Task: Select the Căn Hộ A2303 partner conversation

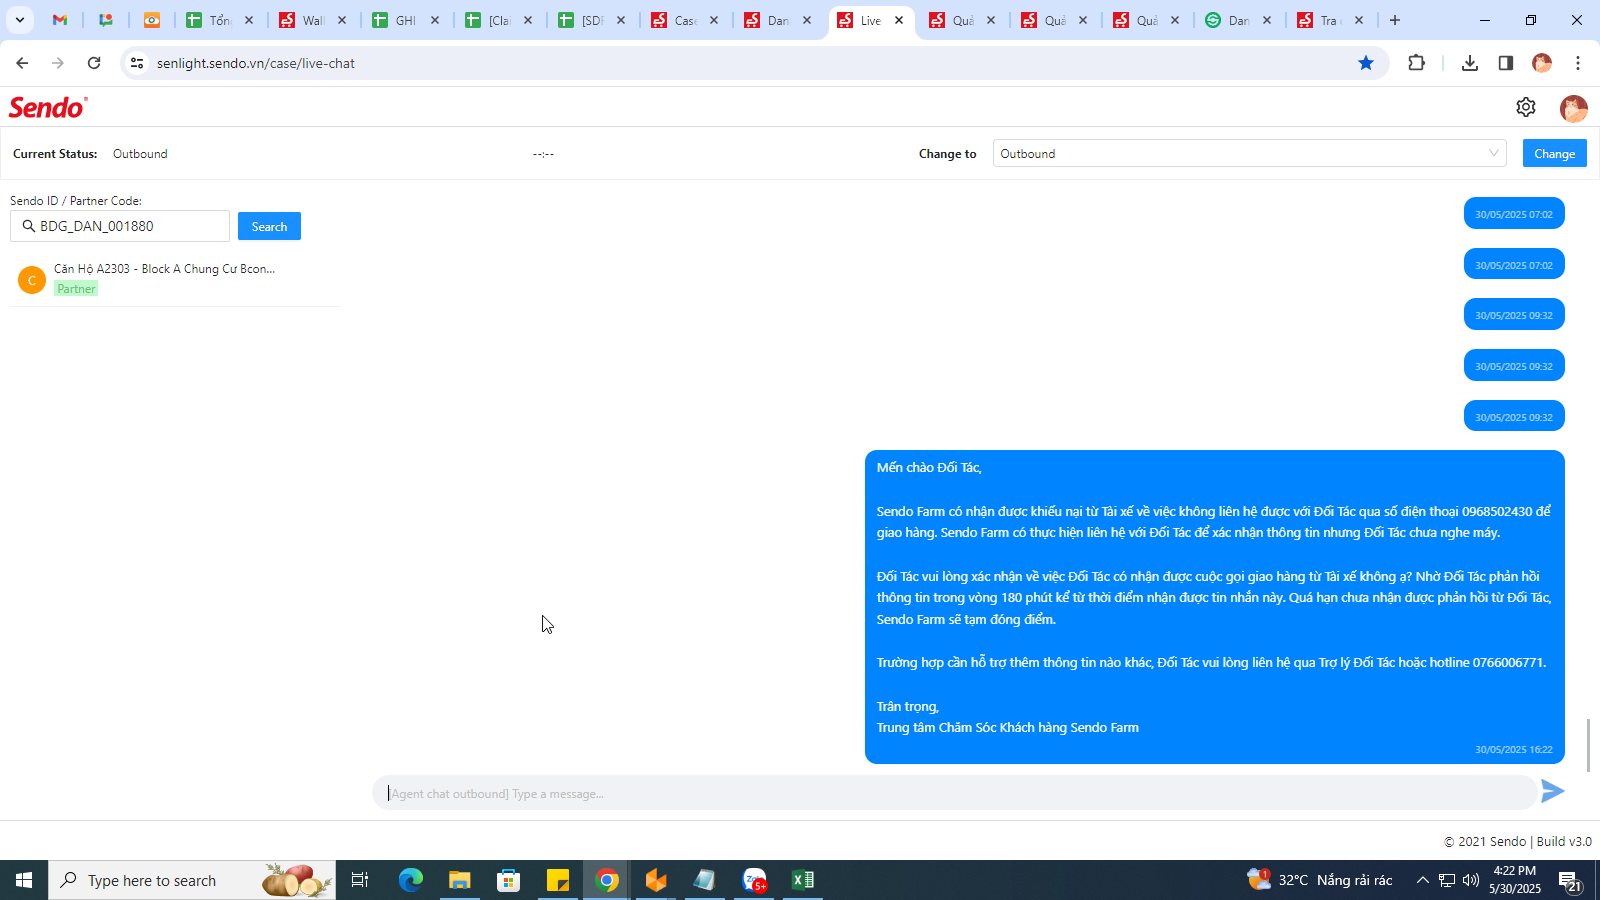Action: (x=175, y=279)
